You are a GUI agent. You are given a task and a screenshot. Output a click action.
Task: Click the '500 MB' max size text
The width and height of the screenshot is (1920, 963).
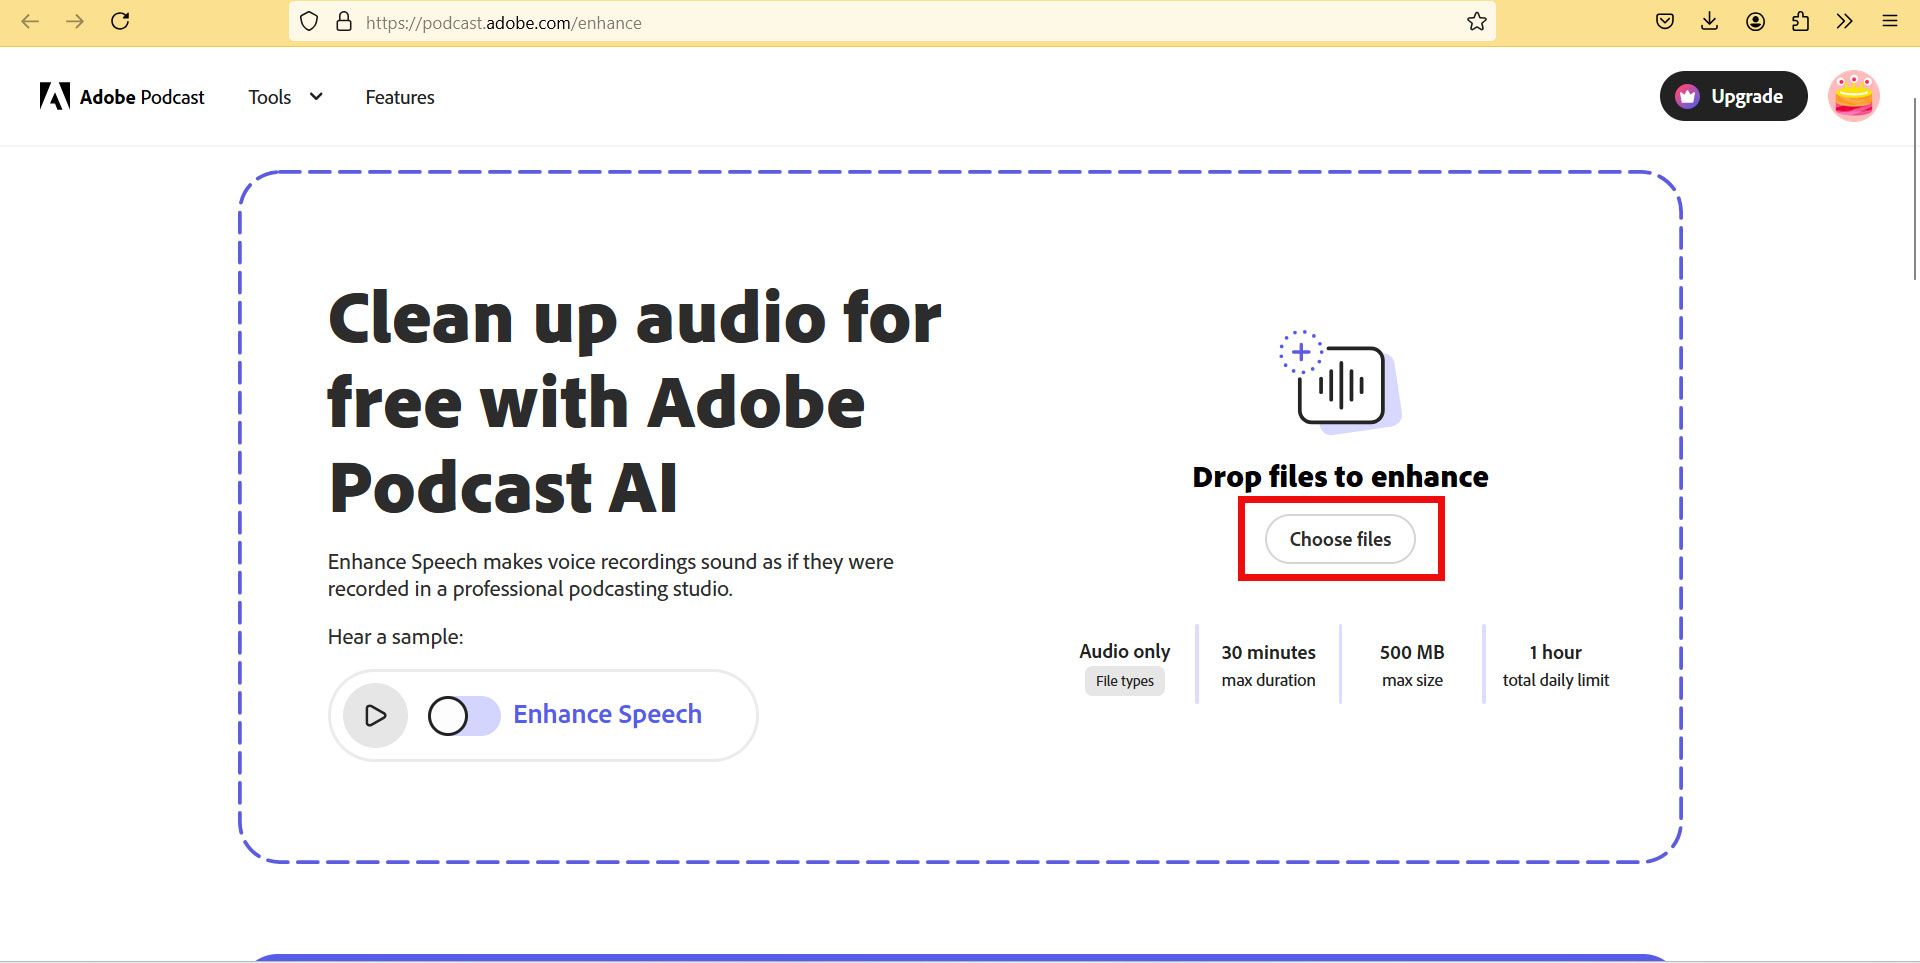(x=1412, y=652)
